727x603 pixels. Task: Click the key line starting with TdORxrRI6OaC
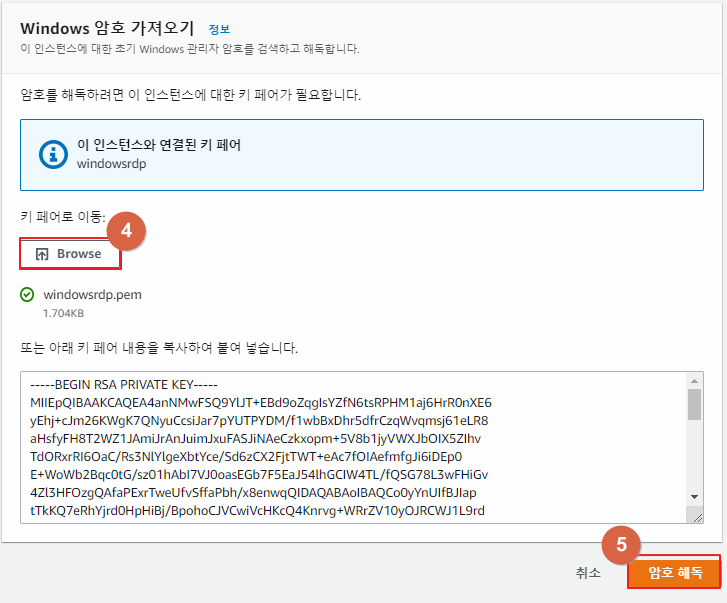pyautogui.click(x=246, y=457)
